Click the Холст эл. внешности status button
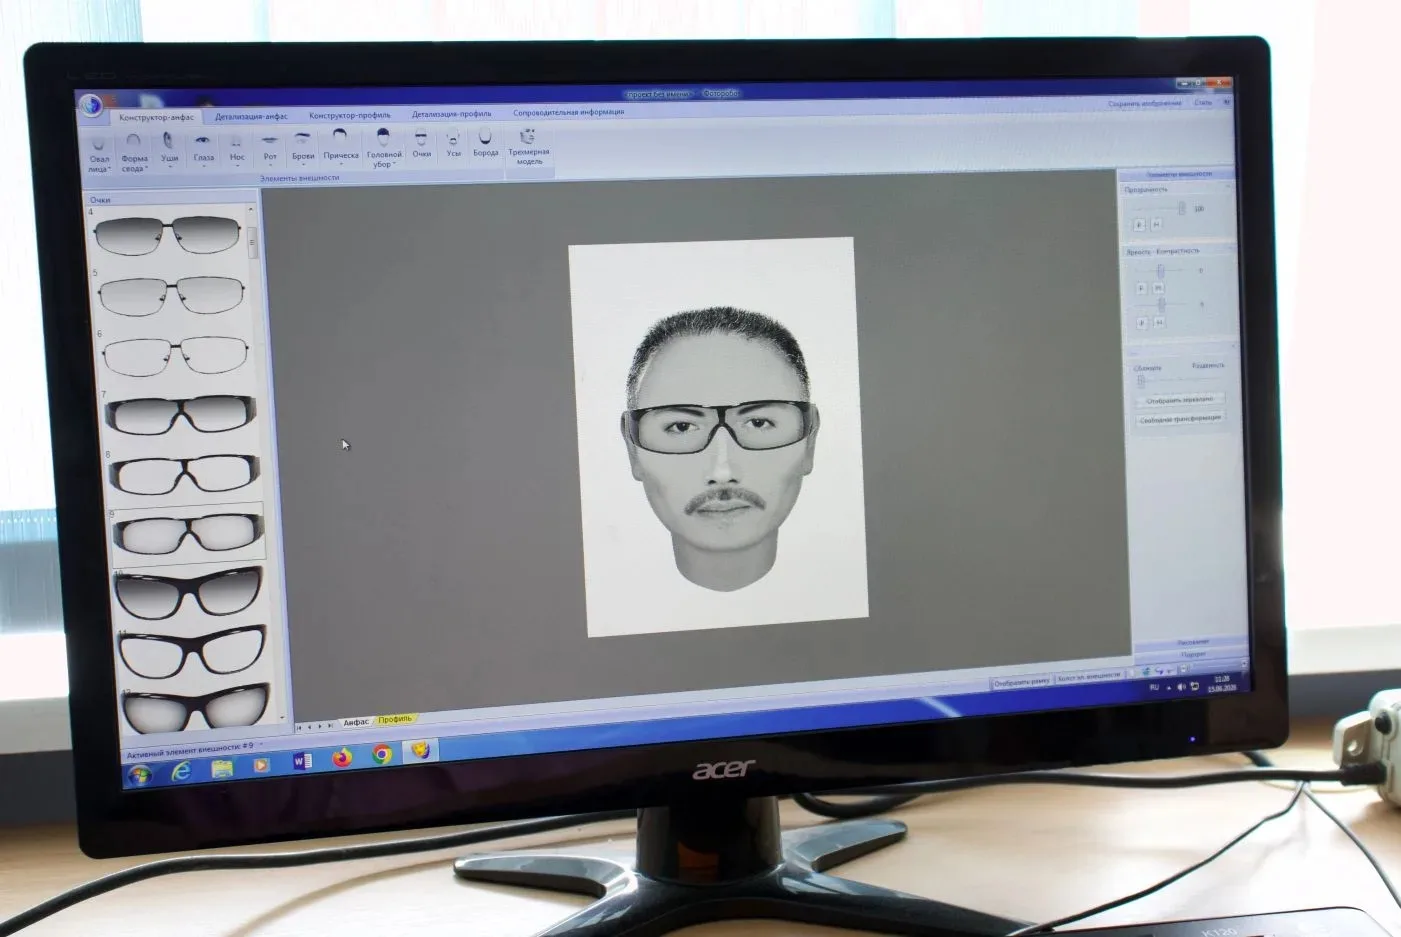Image resolution: width=1401 pixels, height=937 pixels. point(1089,678)
